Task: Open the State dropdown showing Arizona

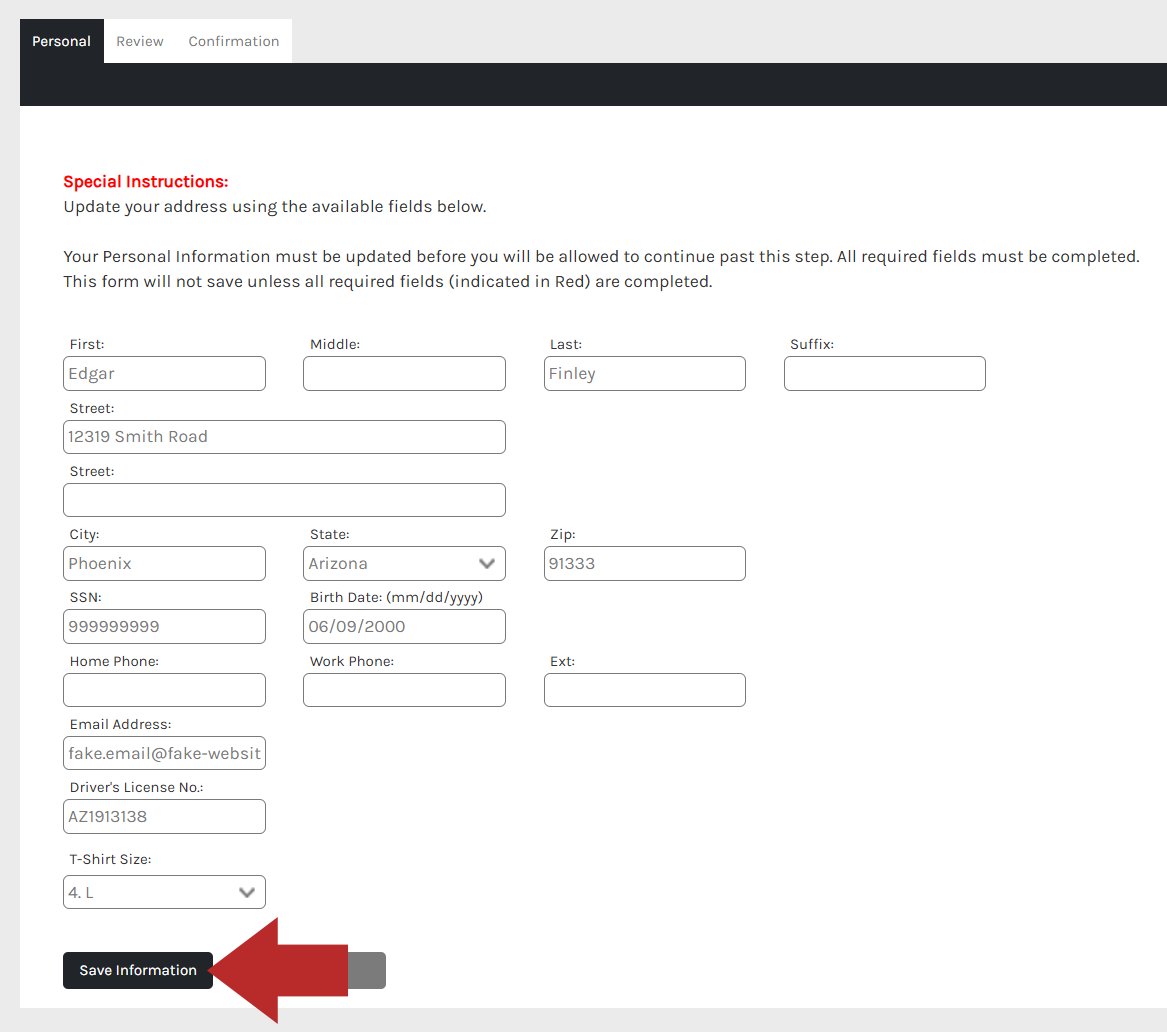Action: pyautogui.click(x=404, y=563)
